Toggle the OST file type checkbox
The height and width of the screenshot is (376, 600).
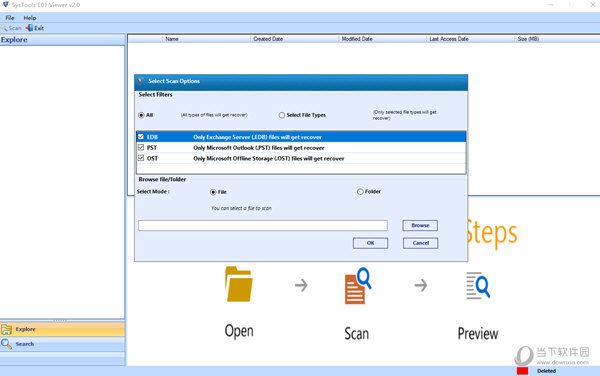tap(141, 158)
